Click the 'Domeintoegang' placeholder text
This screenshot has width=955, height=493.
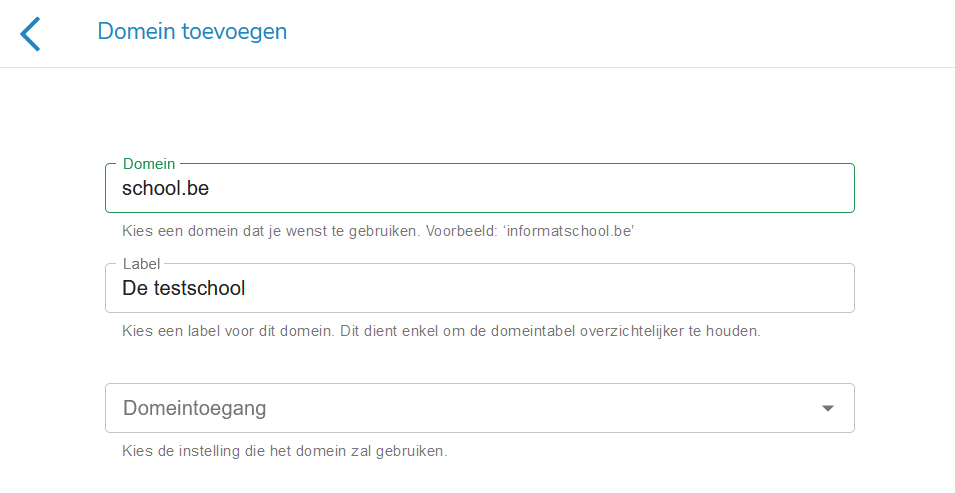(x=194, y=408)
